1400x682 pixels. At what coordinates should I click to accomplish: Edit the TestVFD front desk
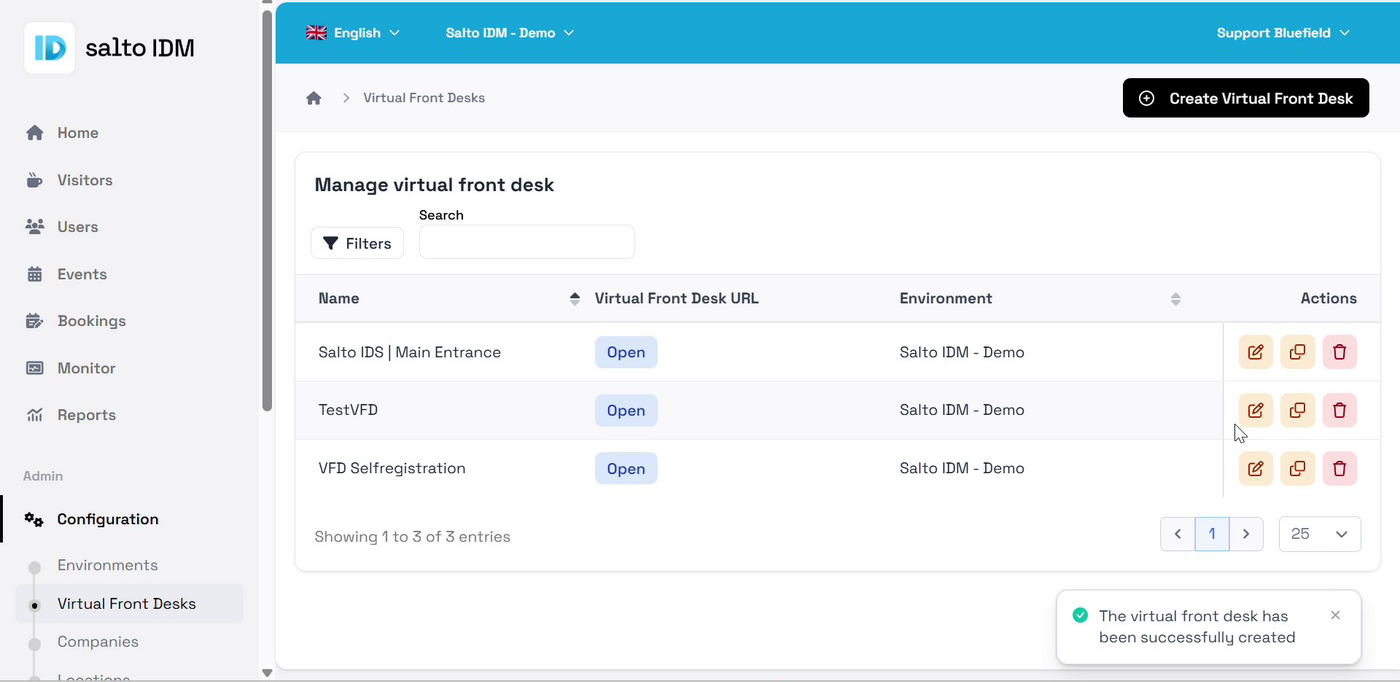[x=1256, y=410]
